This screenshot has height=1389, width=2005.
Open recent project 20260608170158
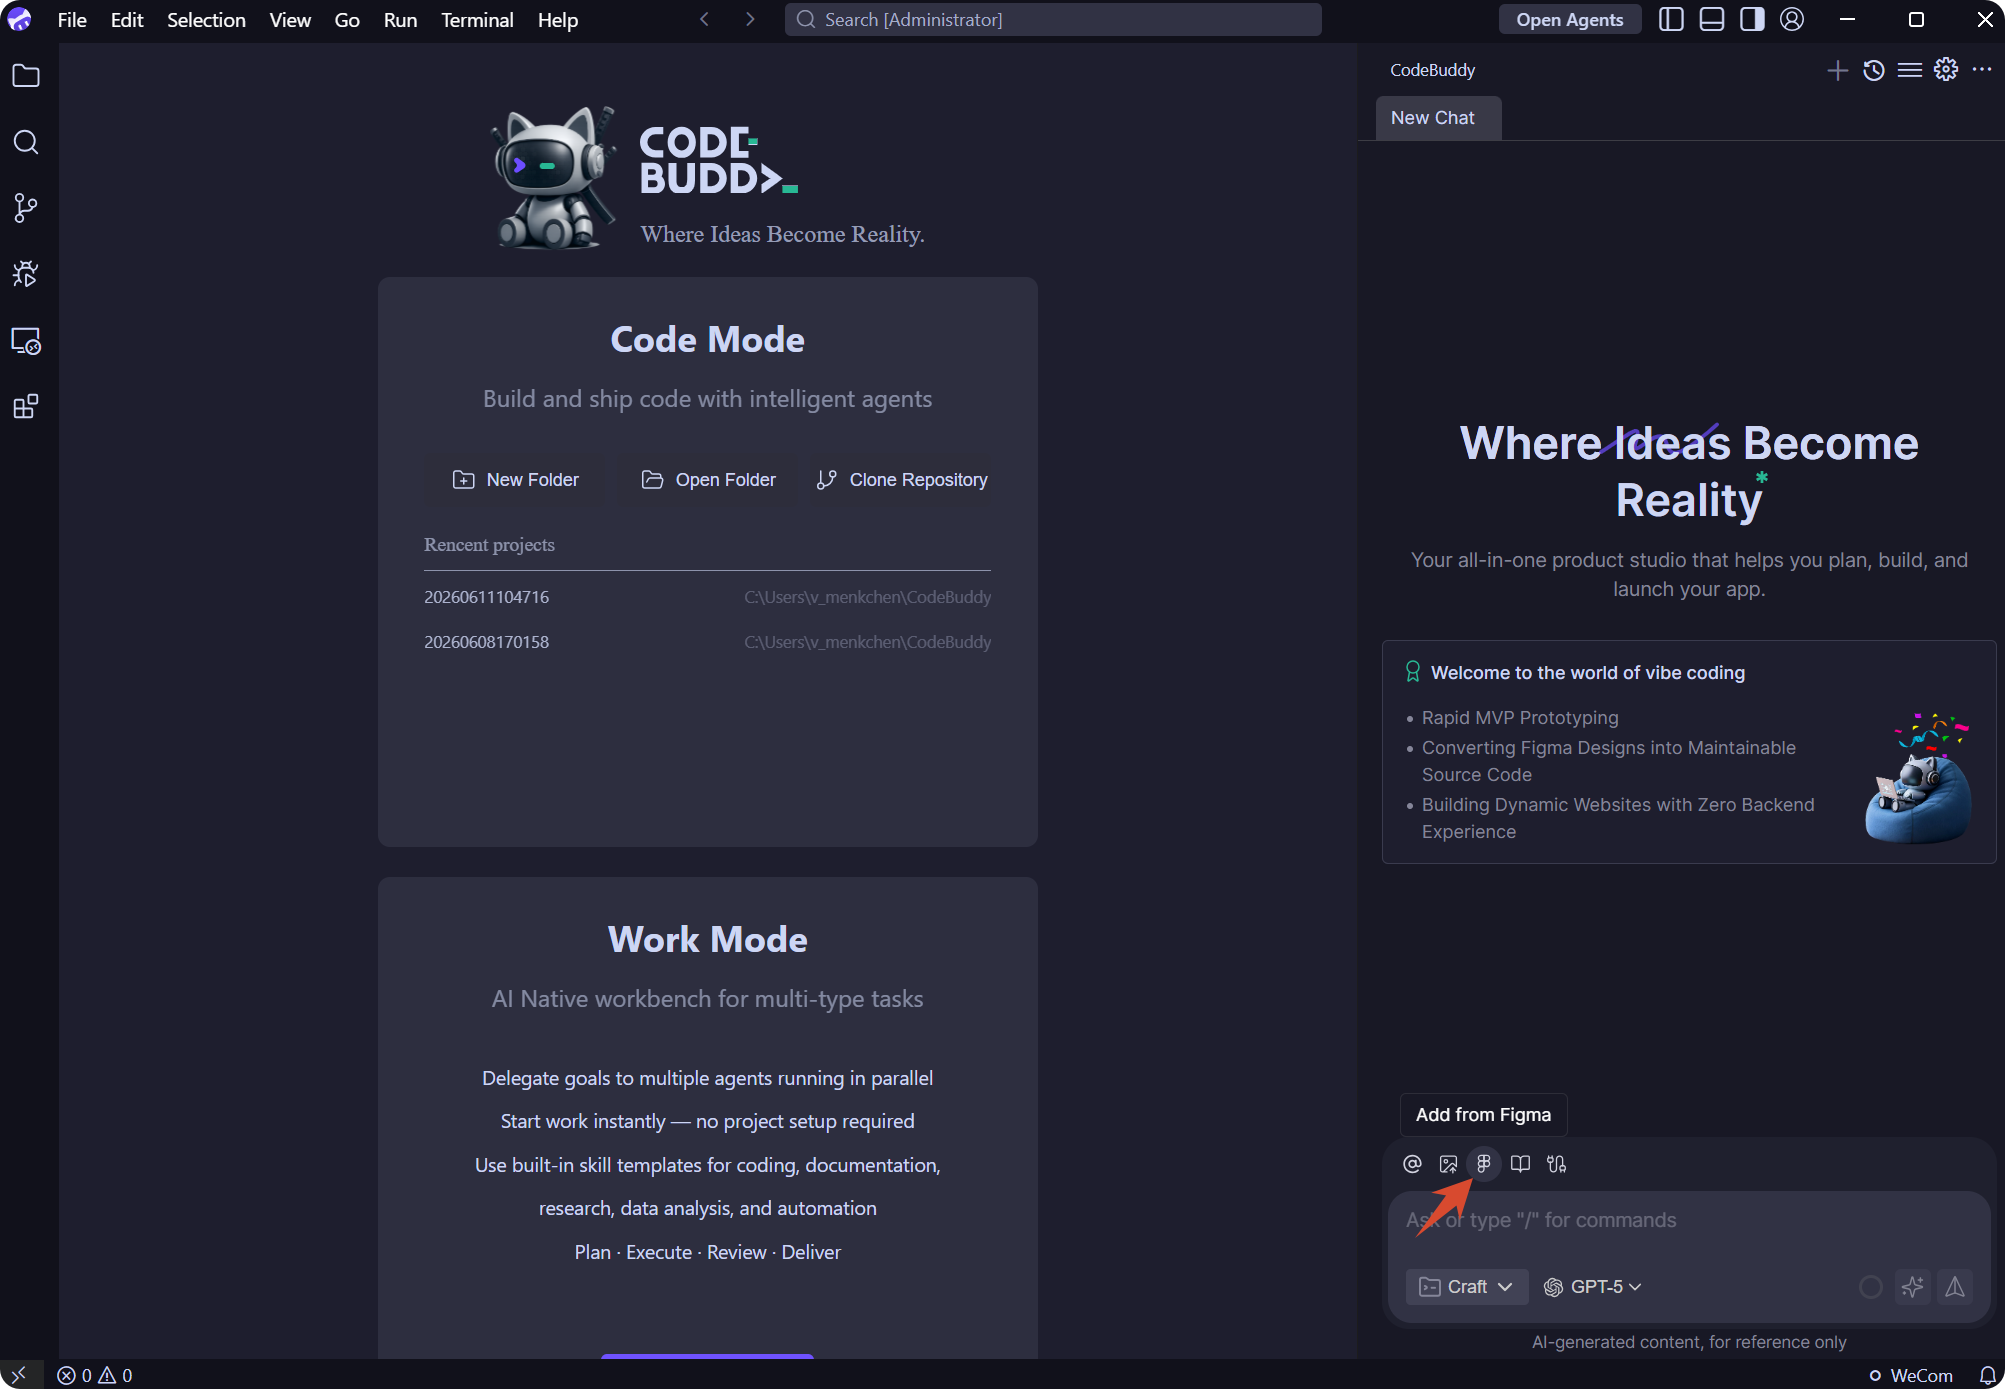click(x=707, y=642)
